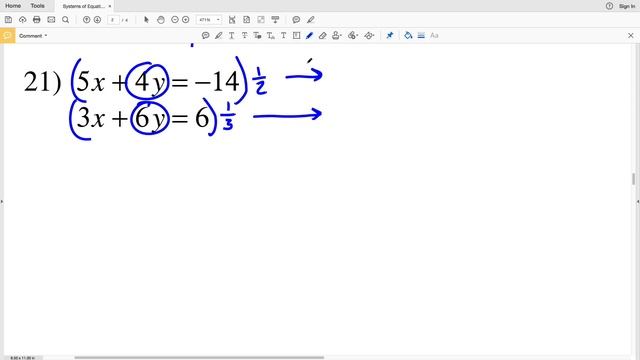Open the zoom percentage dropdown
Image resolution: width=640 pixels, height=360 pixels.
point(218,20)
